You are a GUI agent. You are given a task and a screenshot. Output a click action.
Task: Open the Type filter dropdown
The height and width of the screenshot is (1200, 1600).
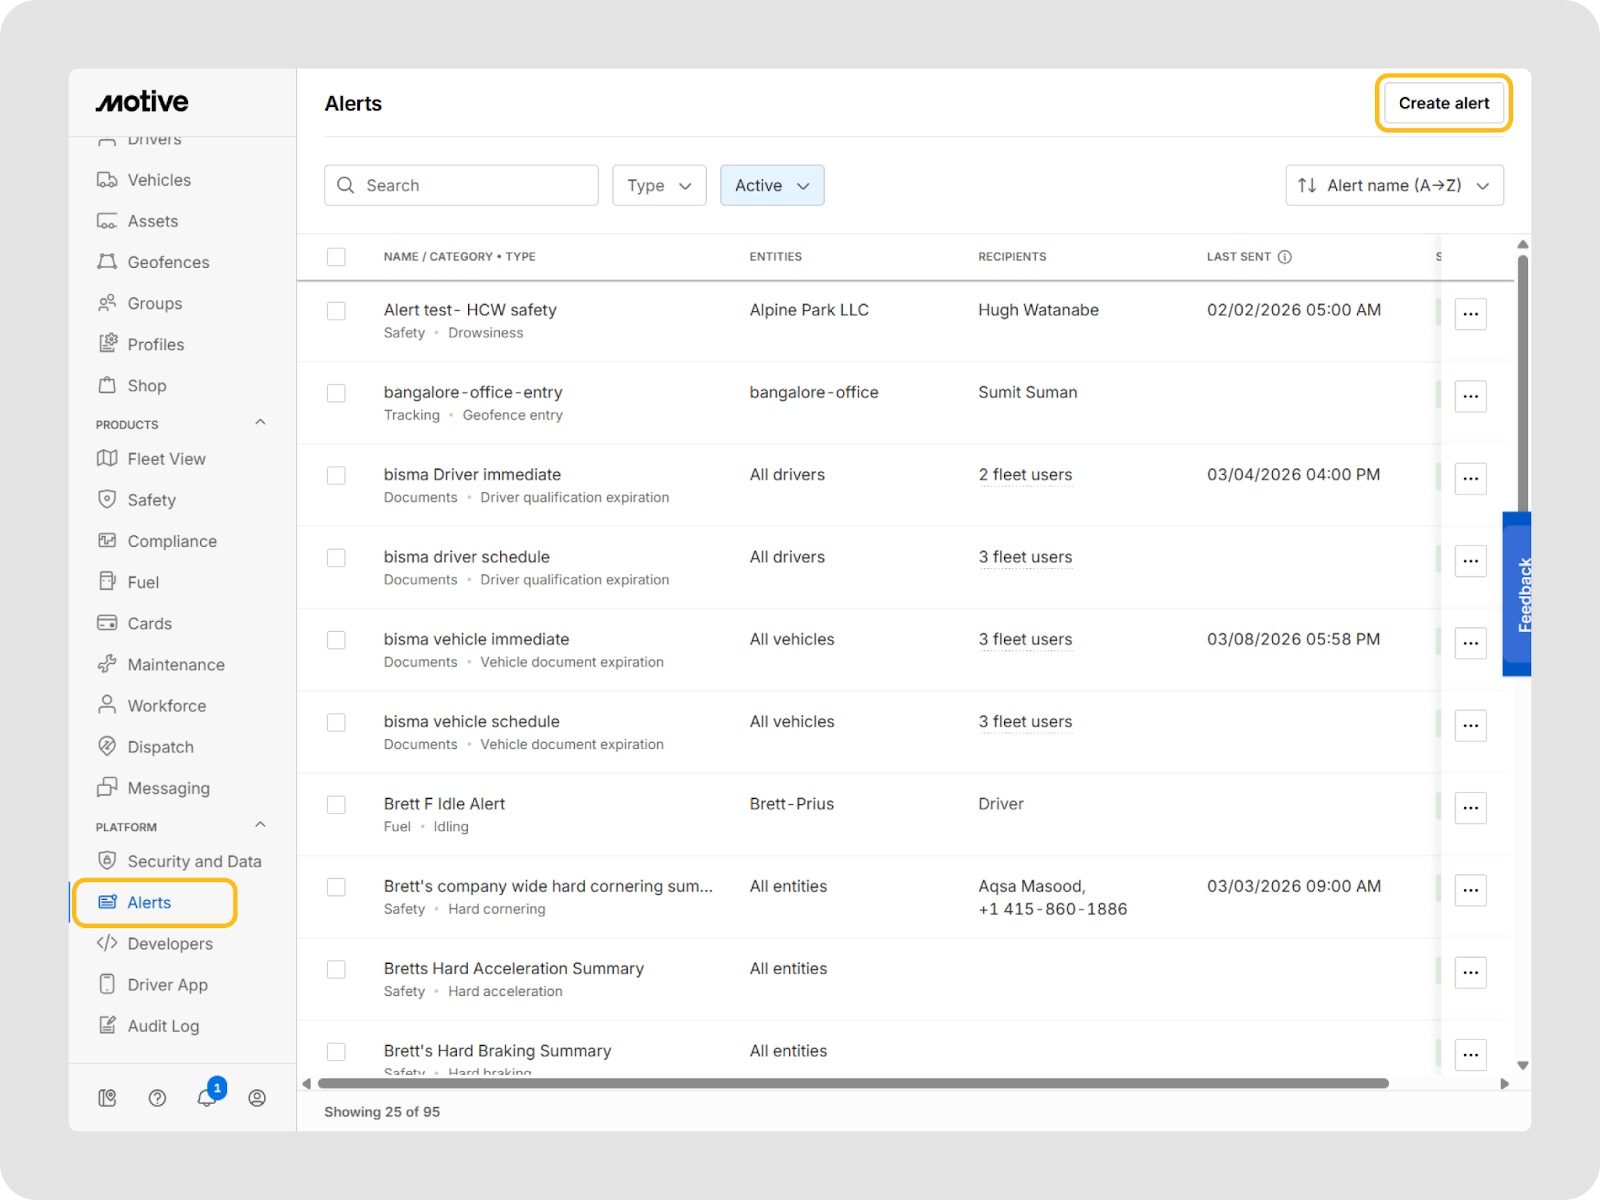[x=659, y=186]
